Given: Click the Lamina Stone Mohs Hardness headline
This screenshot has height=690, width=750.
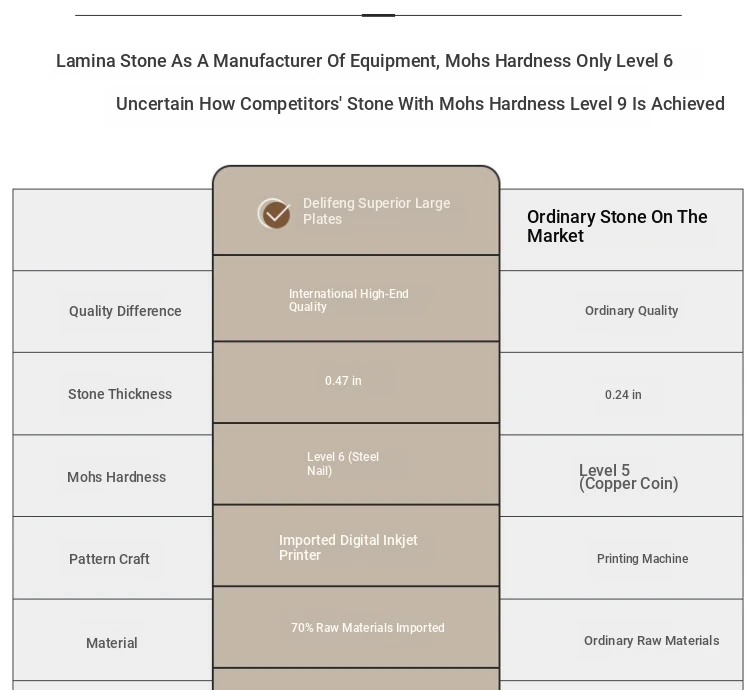Looking at the screenshot, I should click(364, 61).
